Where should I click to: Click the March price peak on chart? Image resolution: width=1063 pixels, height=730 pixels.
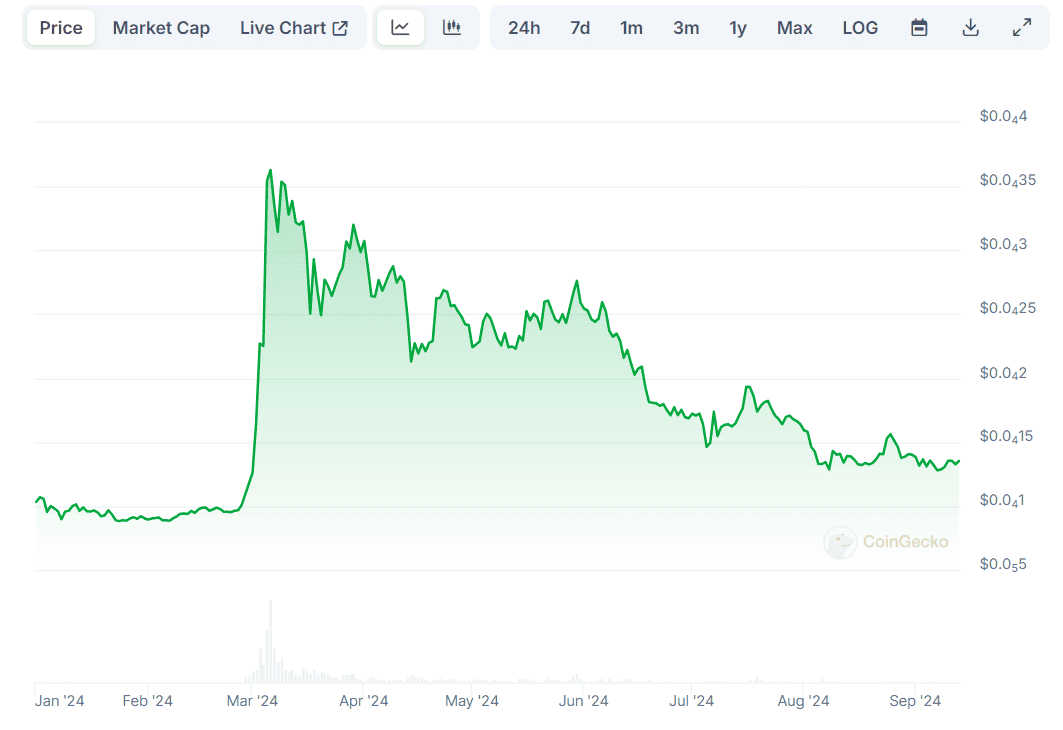point(270,170)
